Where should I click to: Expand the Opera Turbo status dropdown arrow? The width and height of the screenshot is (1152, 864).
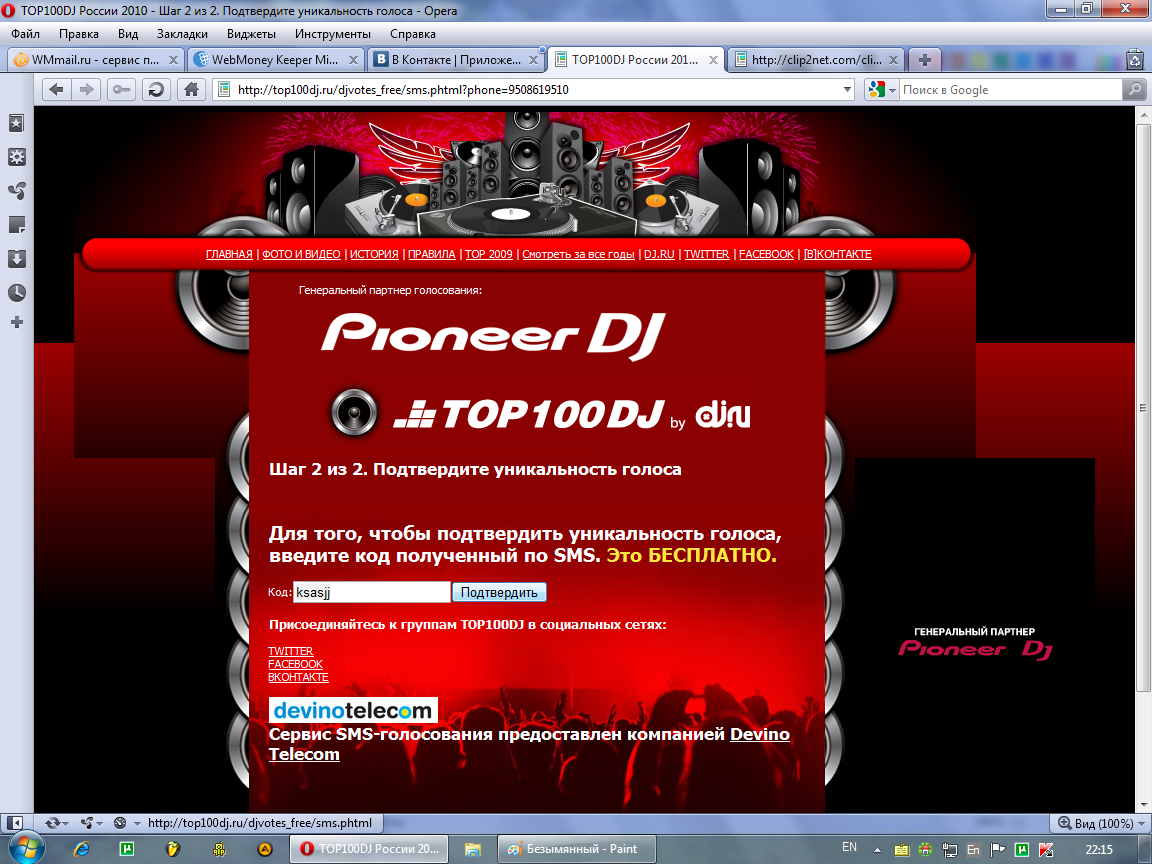137,824
